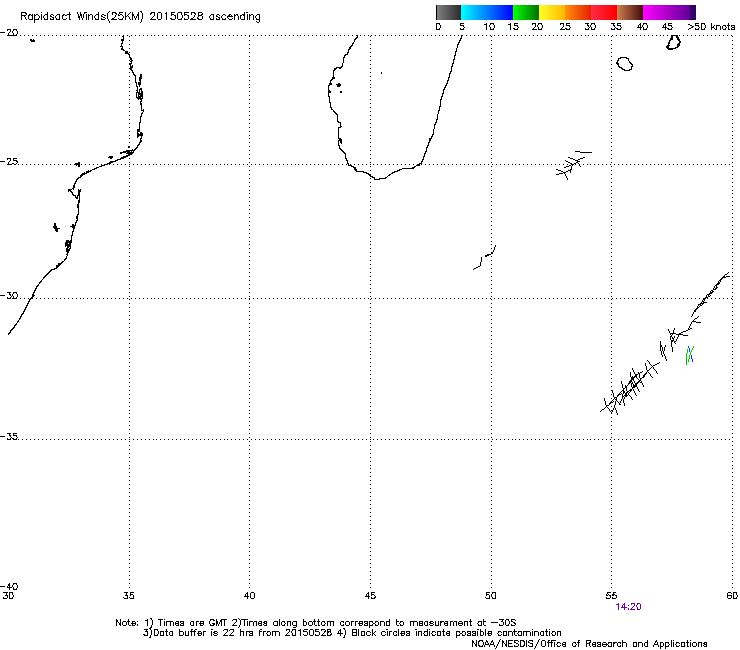Click the gray 0-5 knots color swatch
Viewport: 740px width, 650px height.
[x=448, y=12]
